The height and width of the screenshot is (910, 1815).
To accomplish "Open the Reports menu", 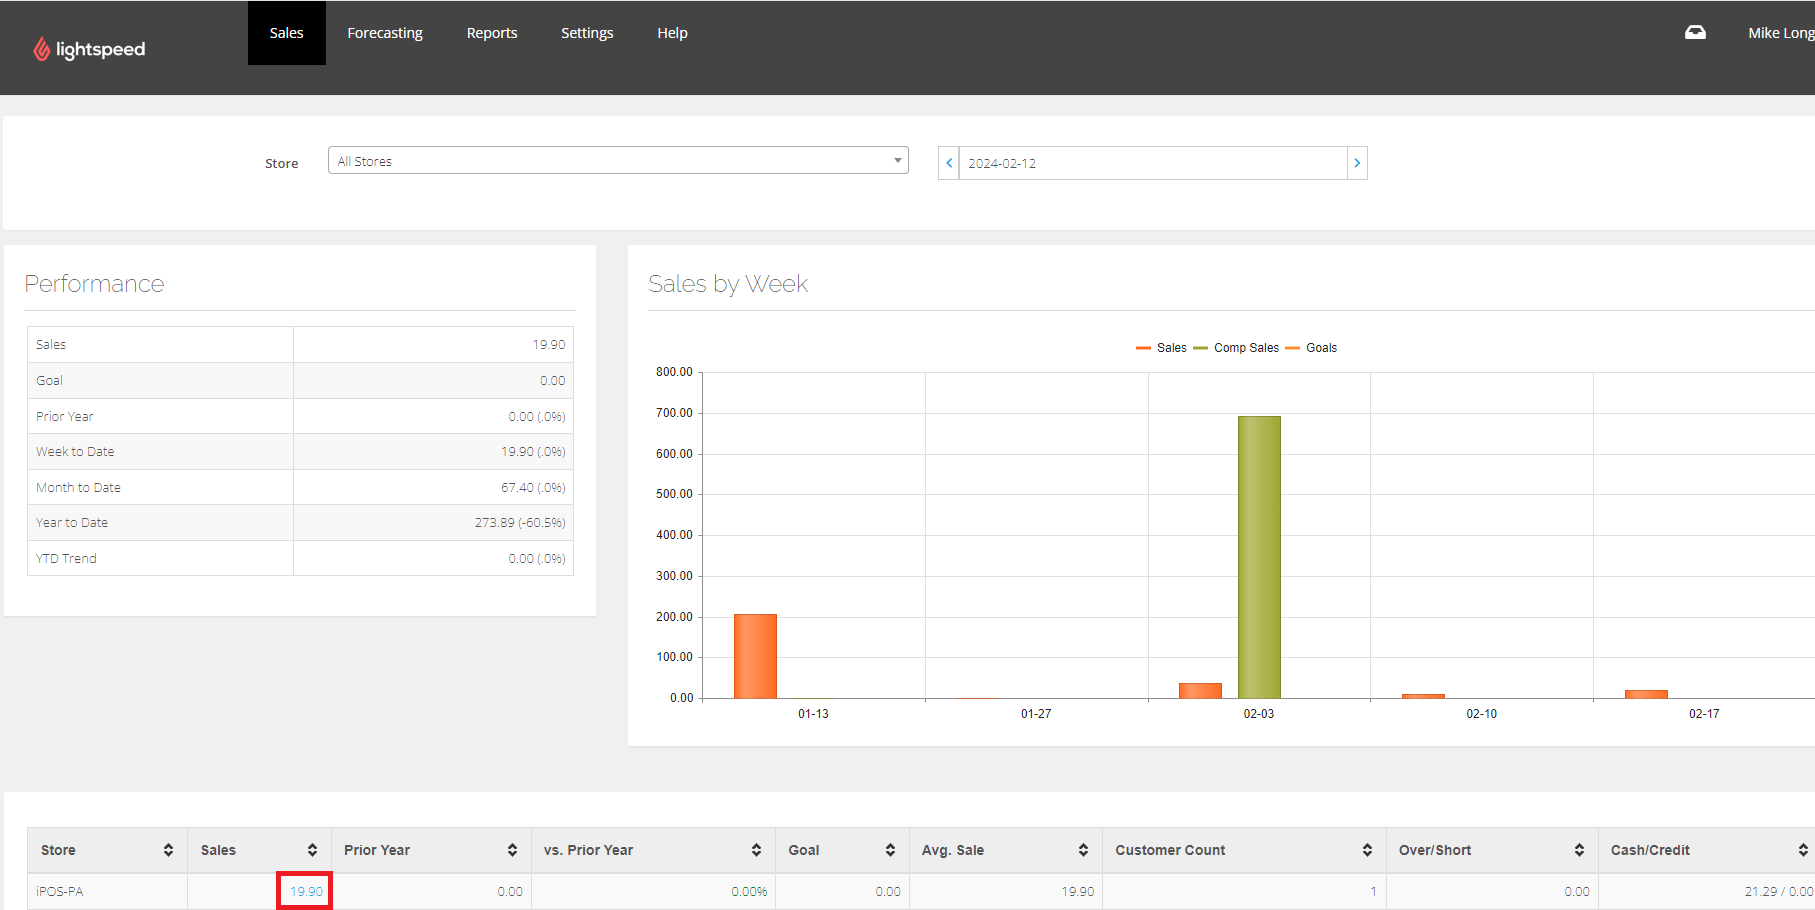I will 491,32.
